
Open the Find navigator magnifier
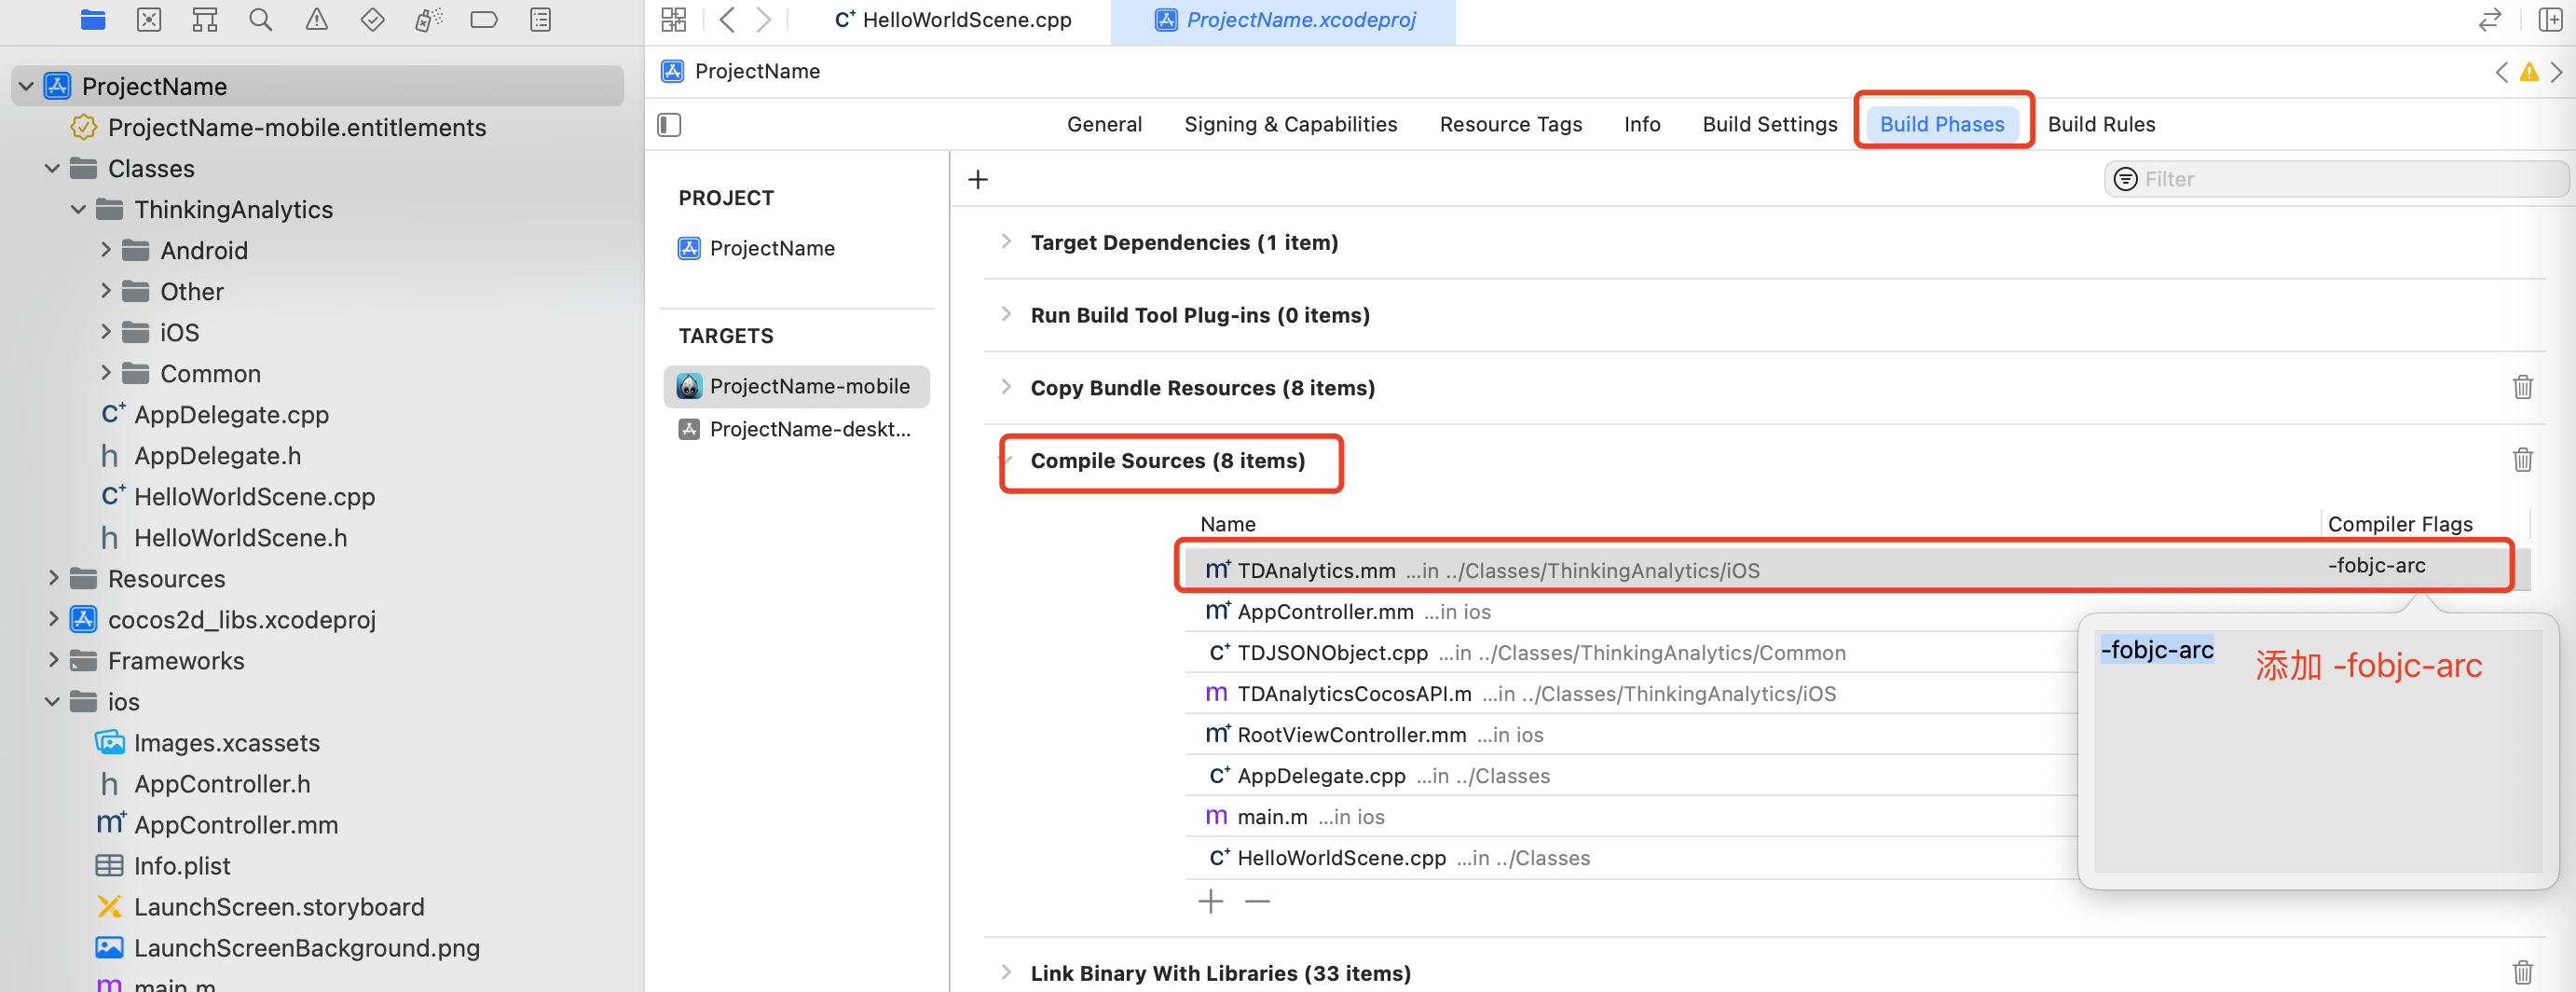point(260,19)
